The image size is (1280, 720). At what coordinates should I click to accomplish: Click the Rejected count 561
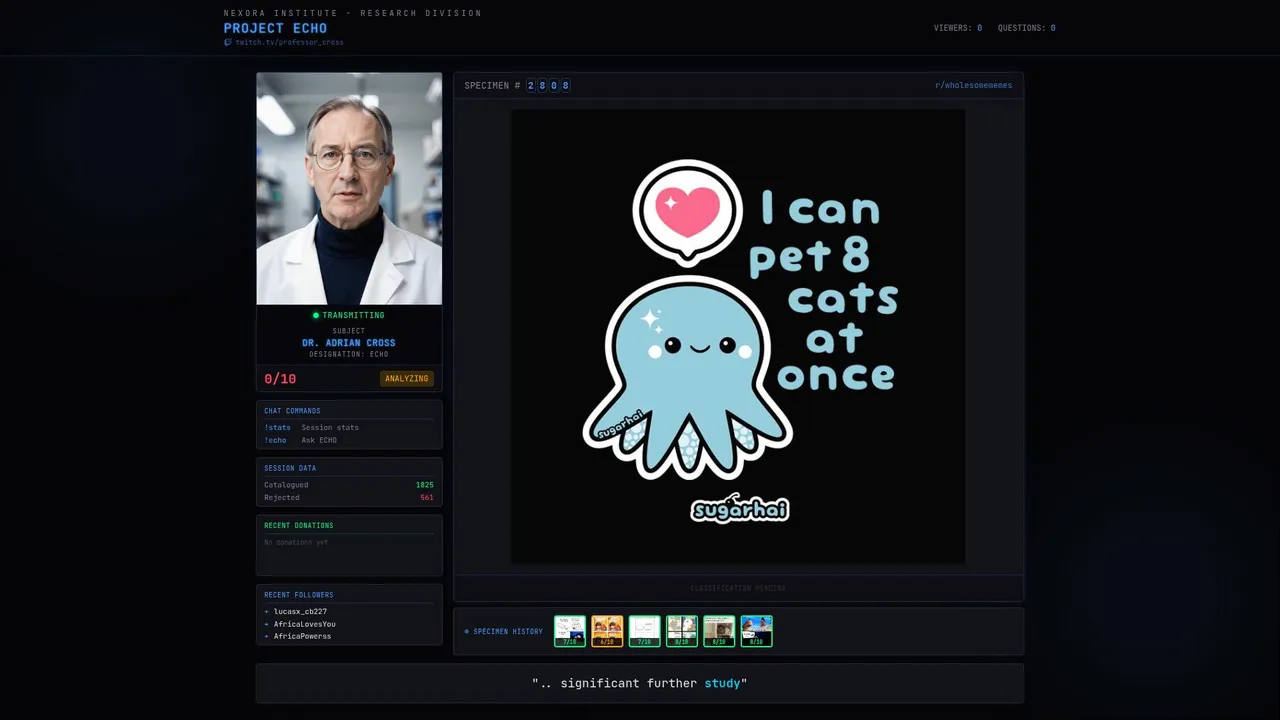tap(427, 497)
